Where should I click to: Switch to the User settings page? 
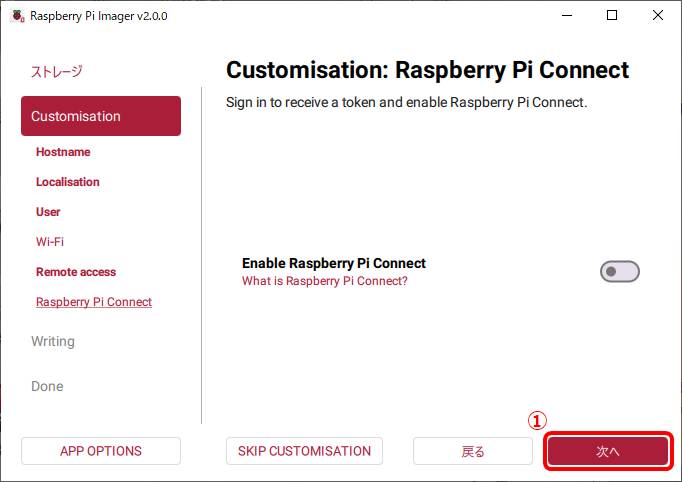[x=48, y=212]
